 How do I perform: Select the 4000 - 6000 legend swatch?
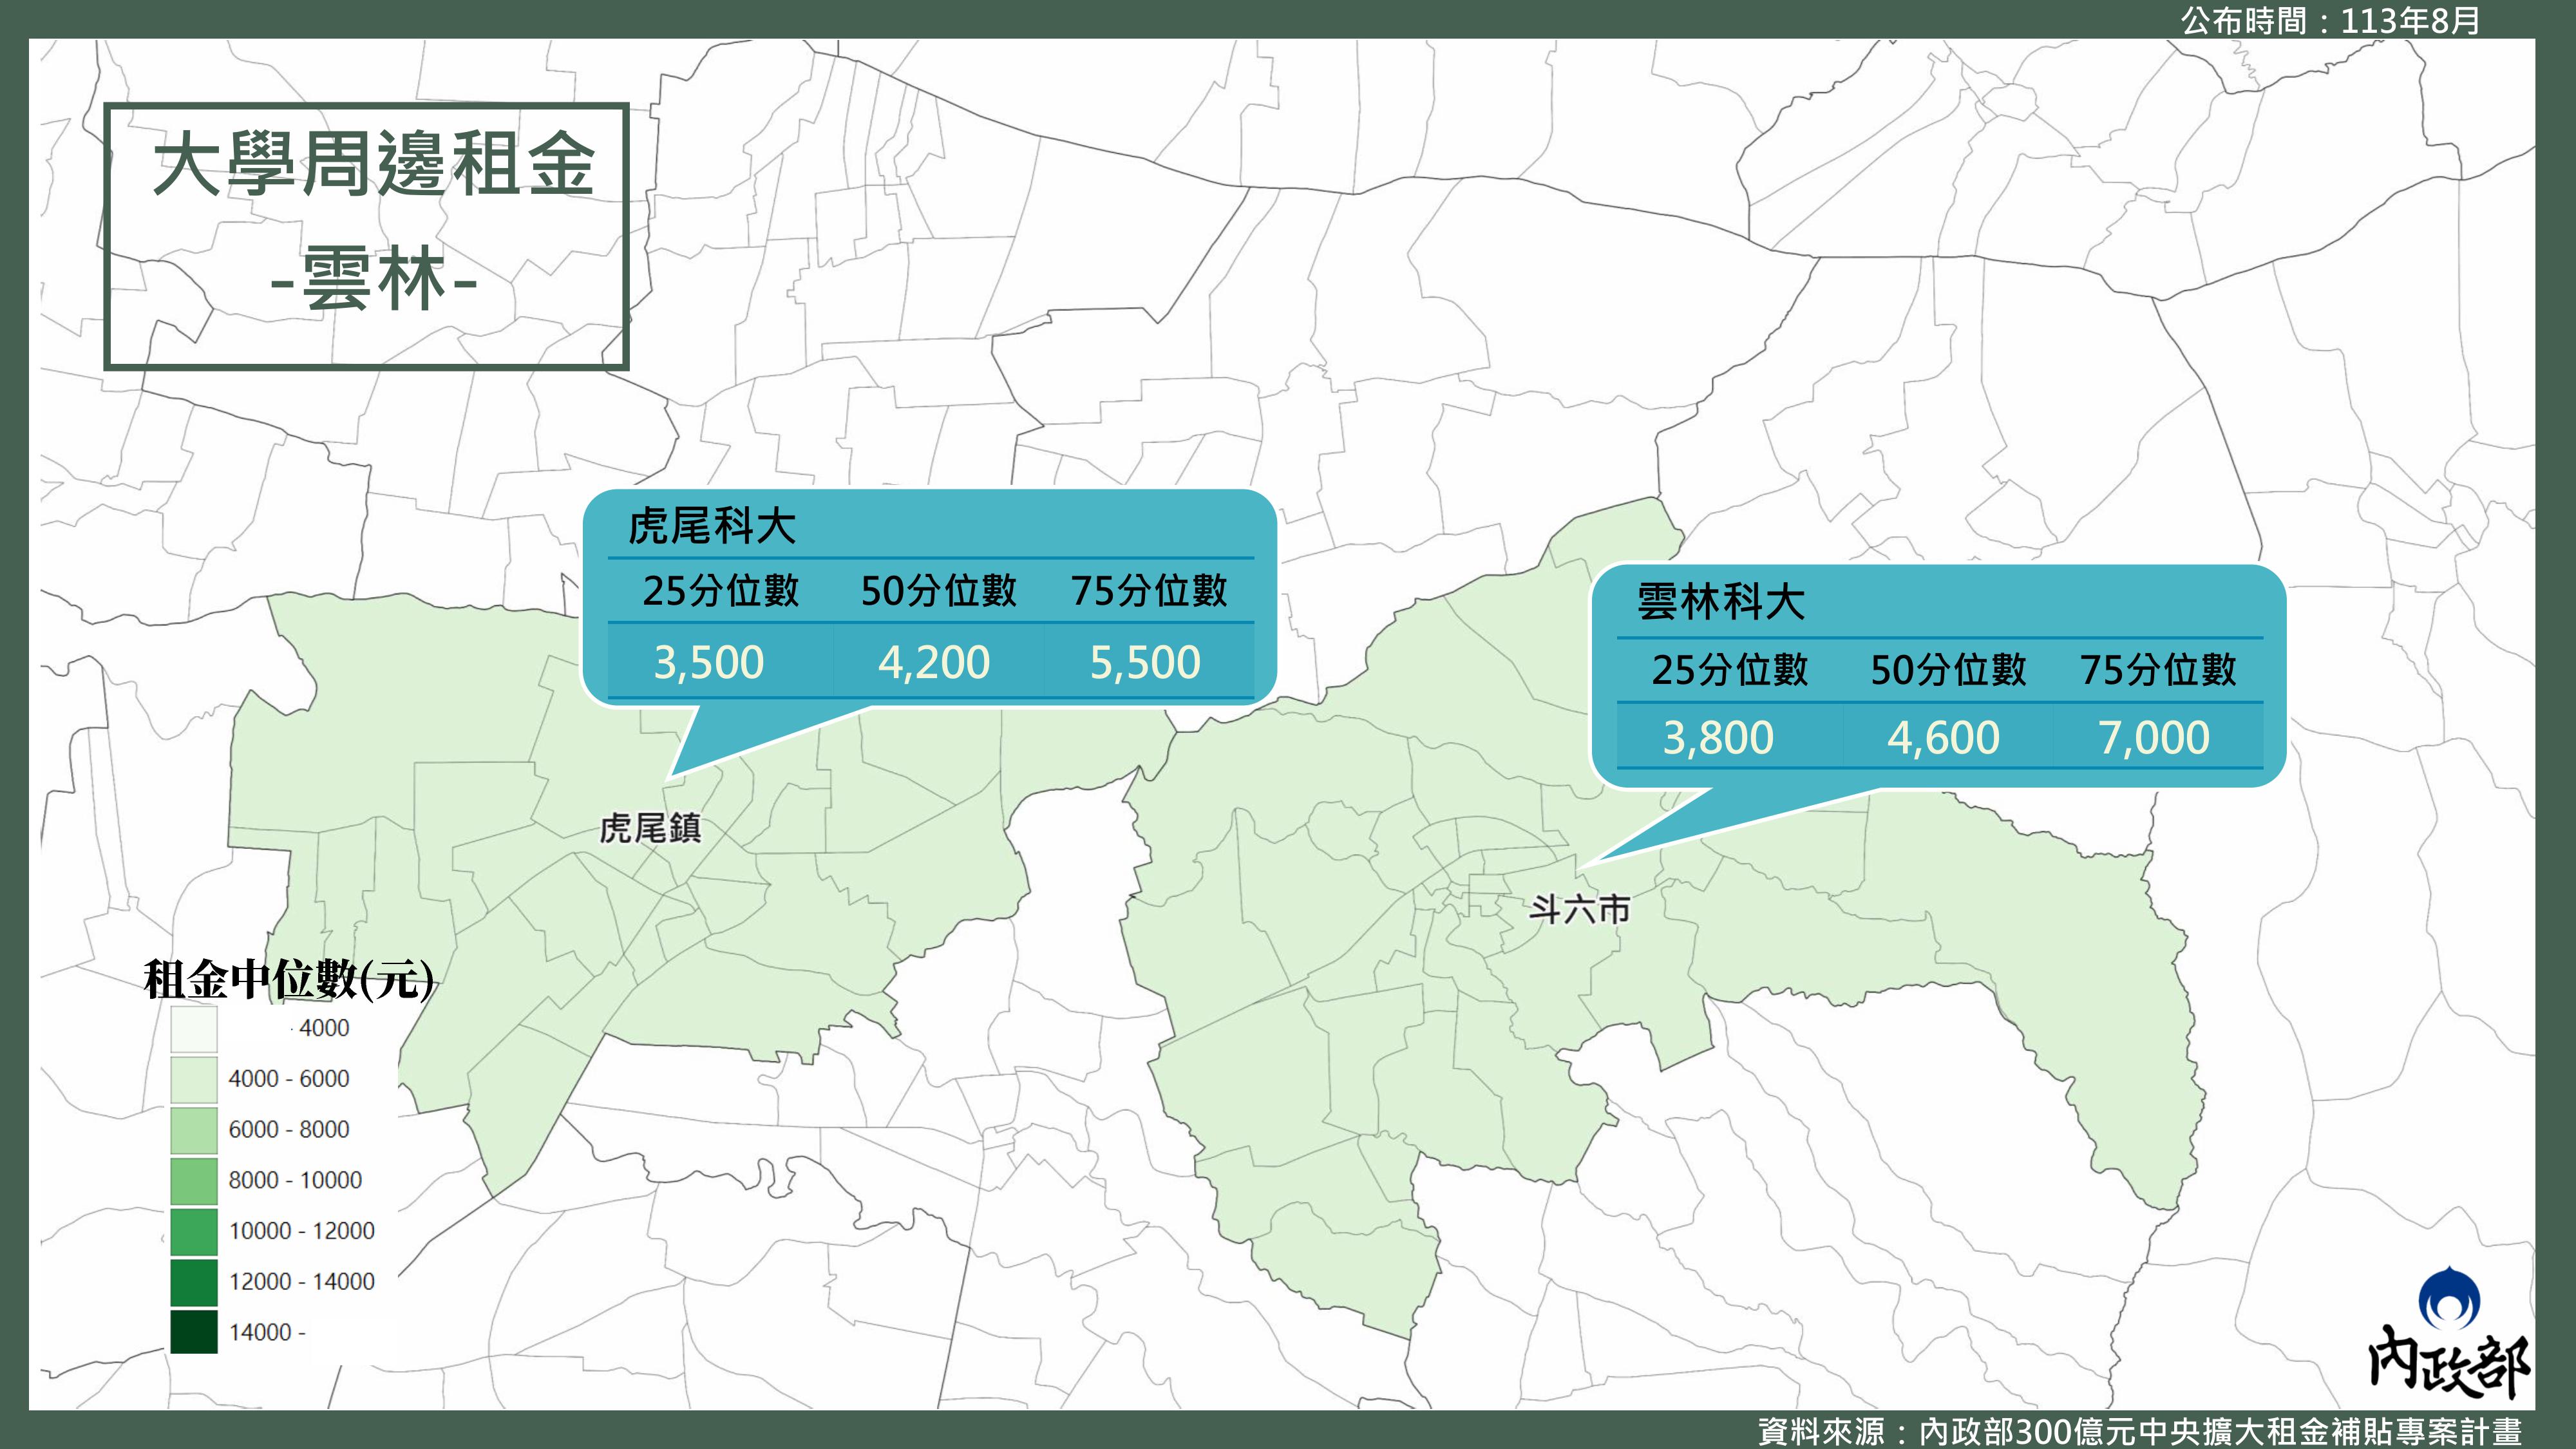193,1079
